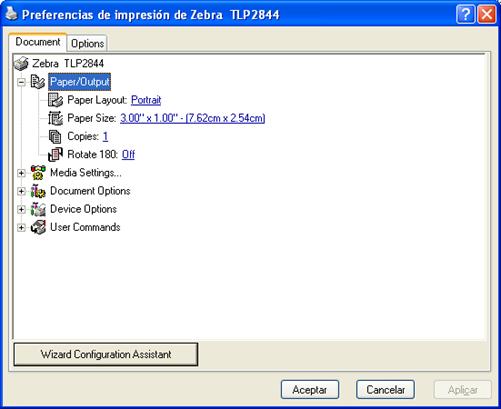Toggle the Rotate 180 Off value
This screenshot has width=501, height=409.
(128, 154)
